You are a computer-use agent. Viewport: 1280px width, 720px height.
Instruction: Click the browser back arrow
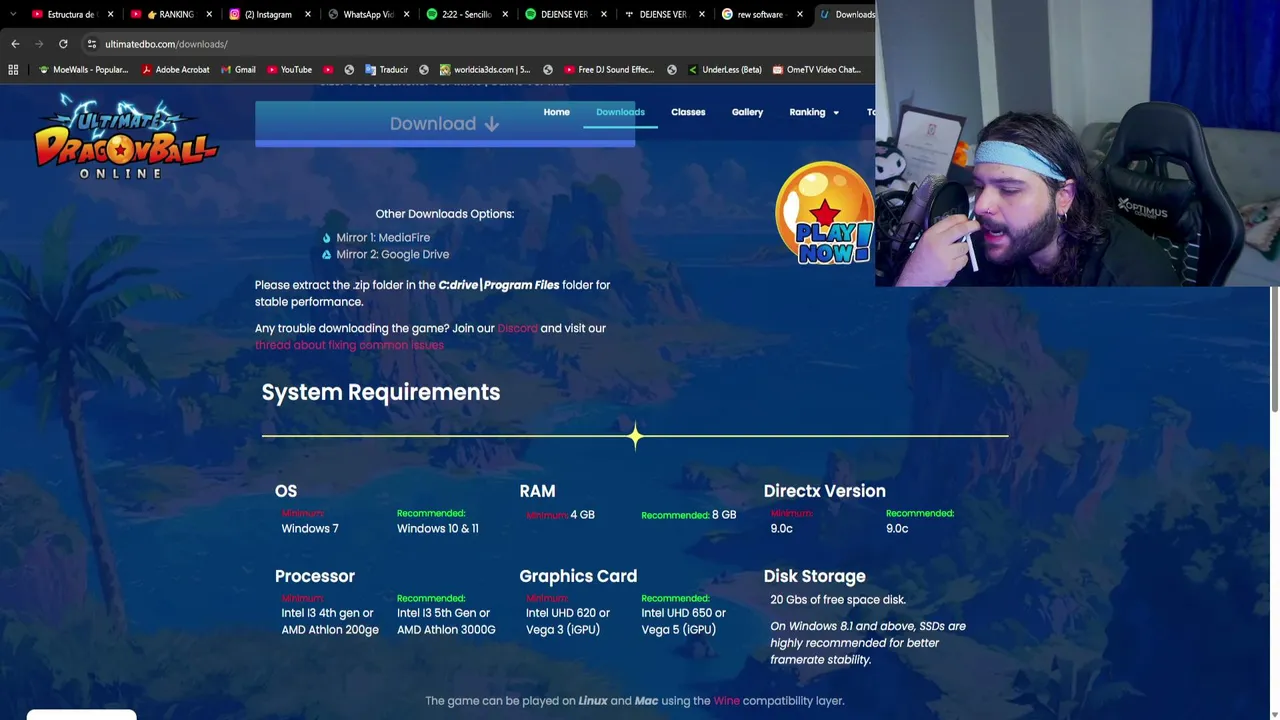point(15,44)
